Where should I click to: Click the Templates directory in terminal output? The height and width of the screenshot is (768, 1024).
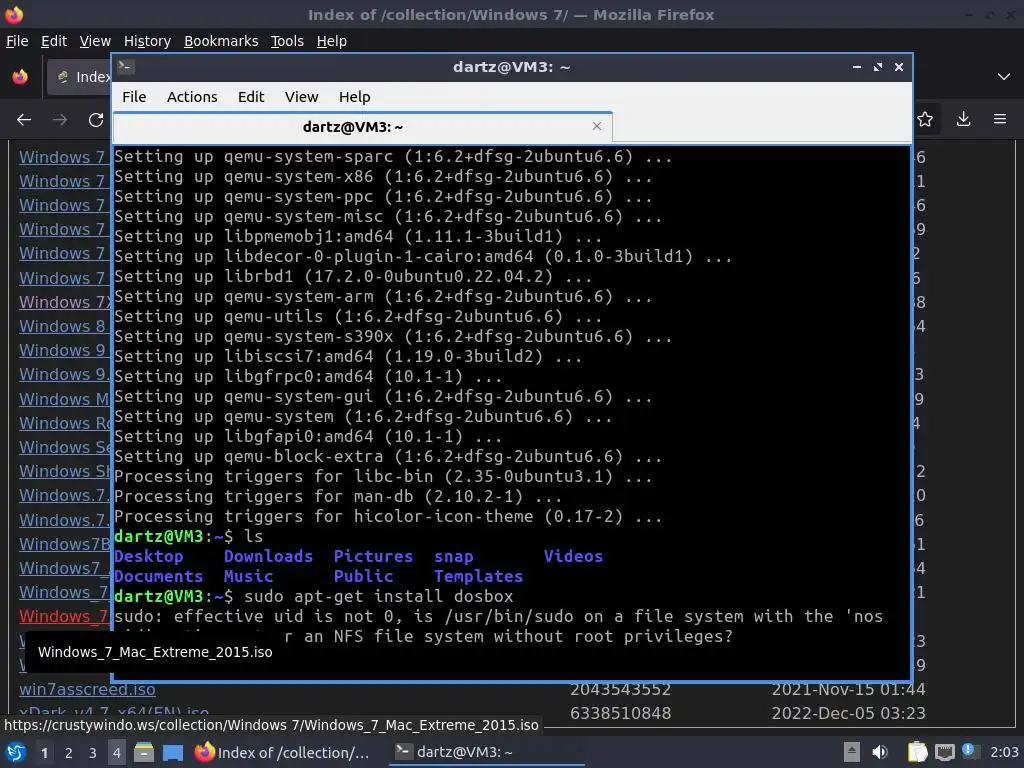click(x=479, y=577)
